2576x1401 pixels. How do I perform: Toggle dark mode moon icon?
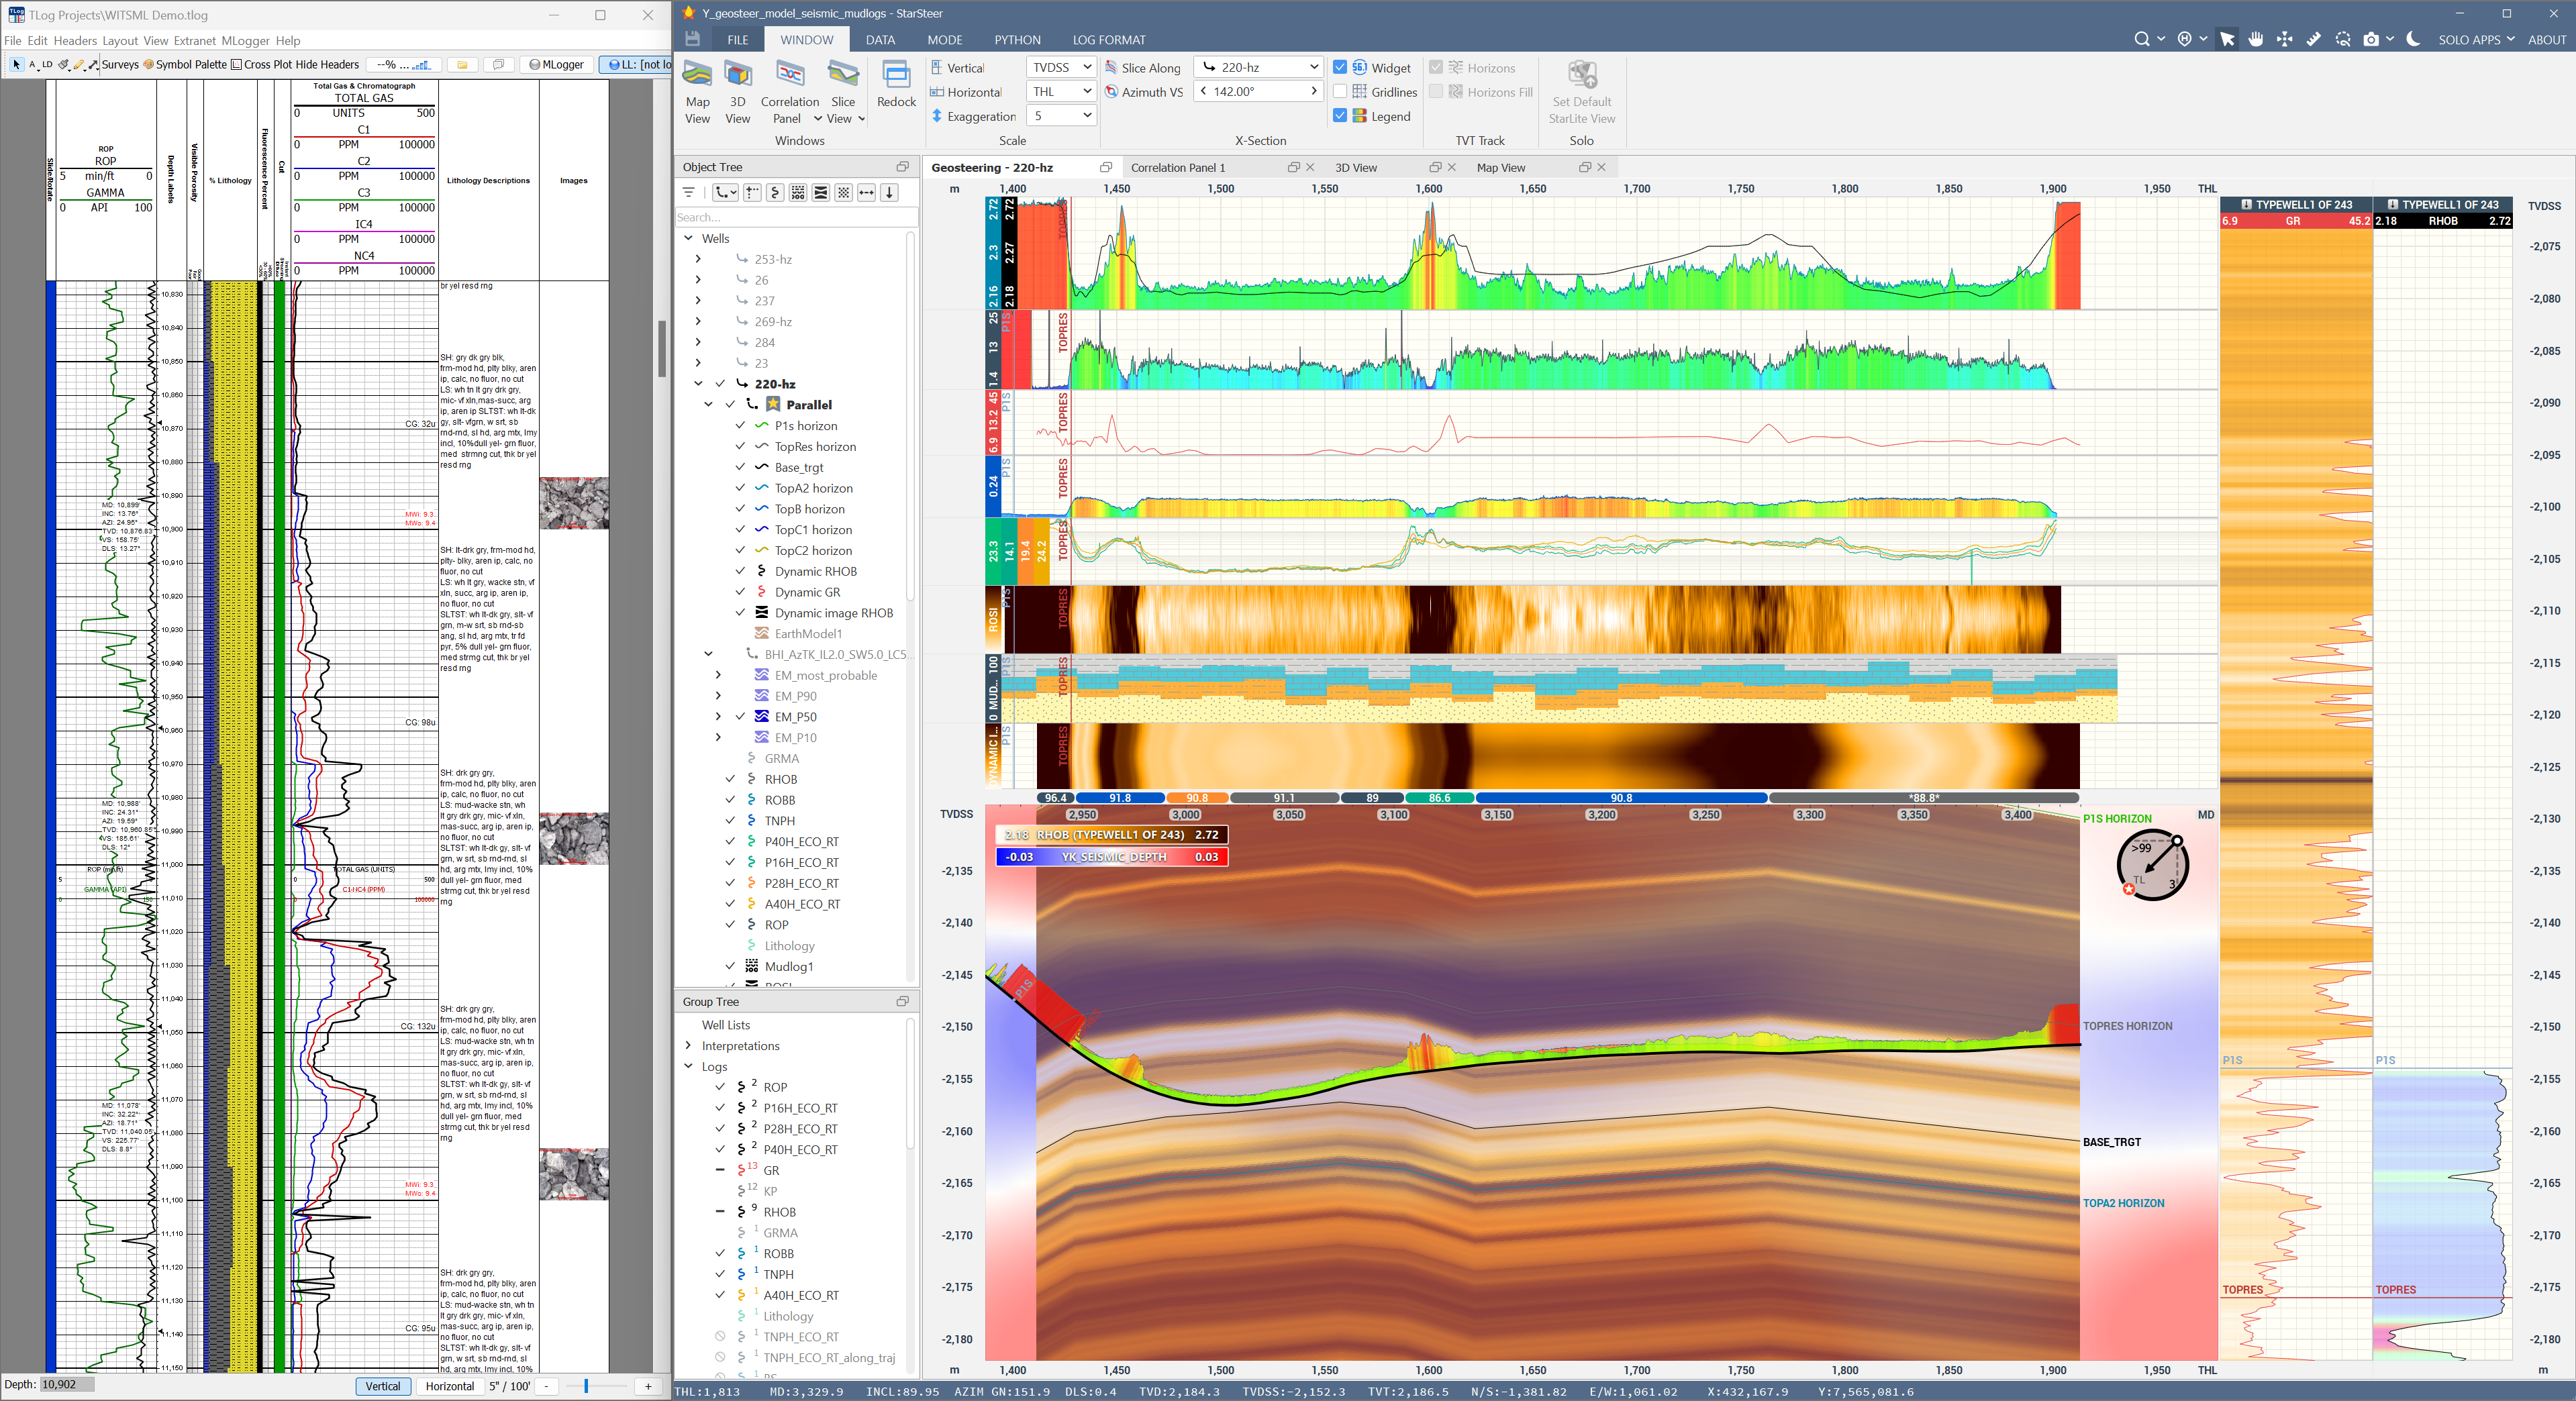click(2413, 39)
